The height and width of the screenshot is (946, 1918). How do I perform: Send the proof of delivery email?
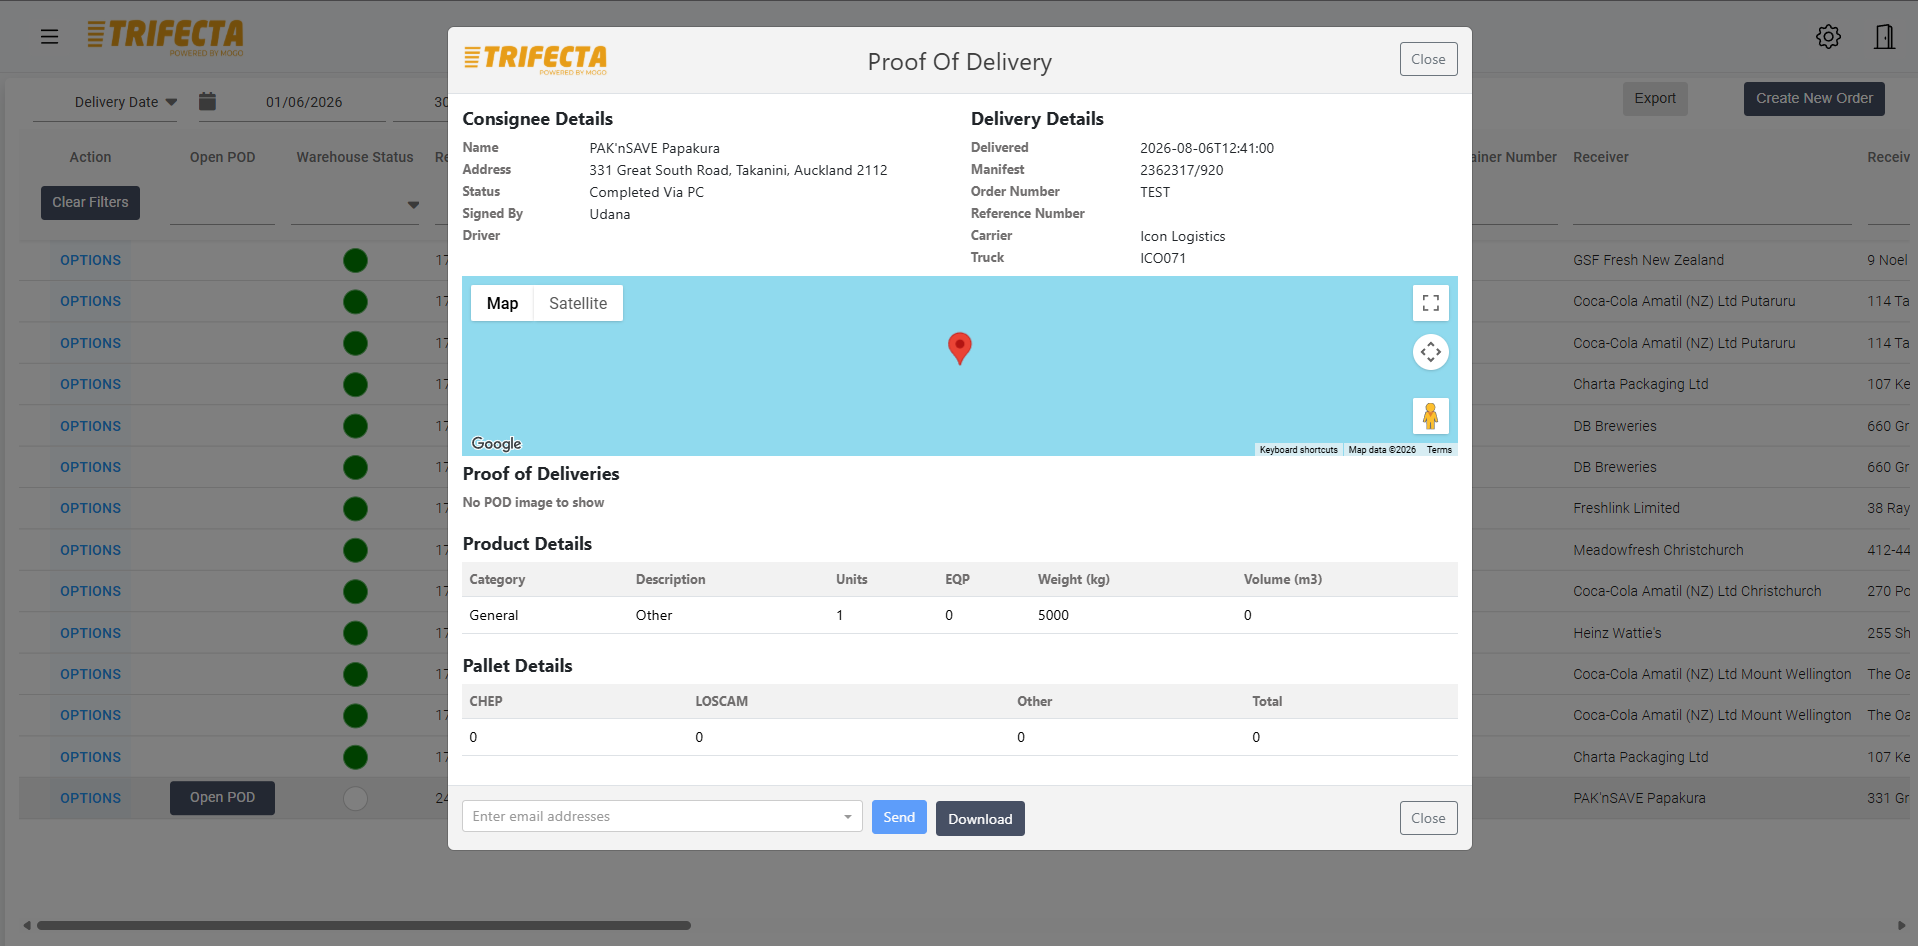click(x=899, y=817)
